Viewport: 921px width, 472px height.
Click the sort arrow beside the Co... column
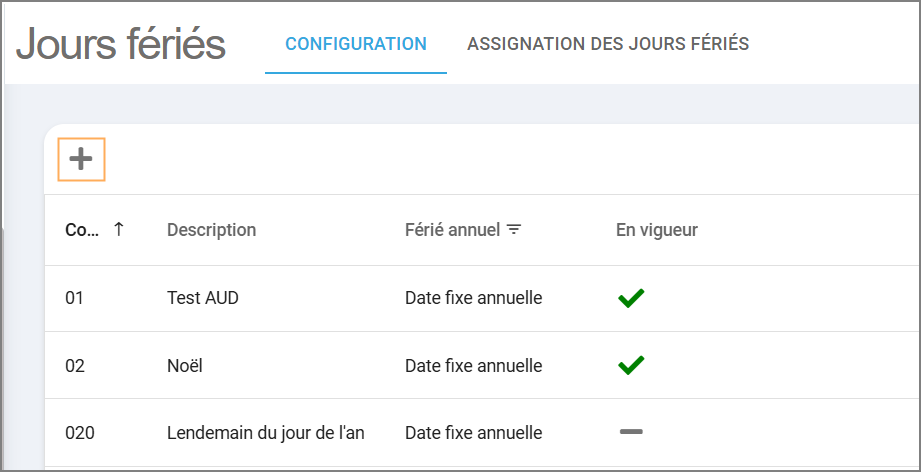click(119, 229)
